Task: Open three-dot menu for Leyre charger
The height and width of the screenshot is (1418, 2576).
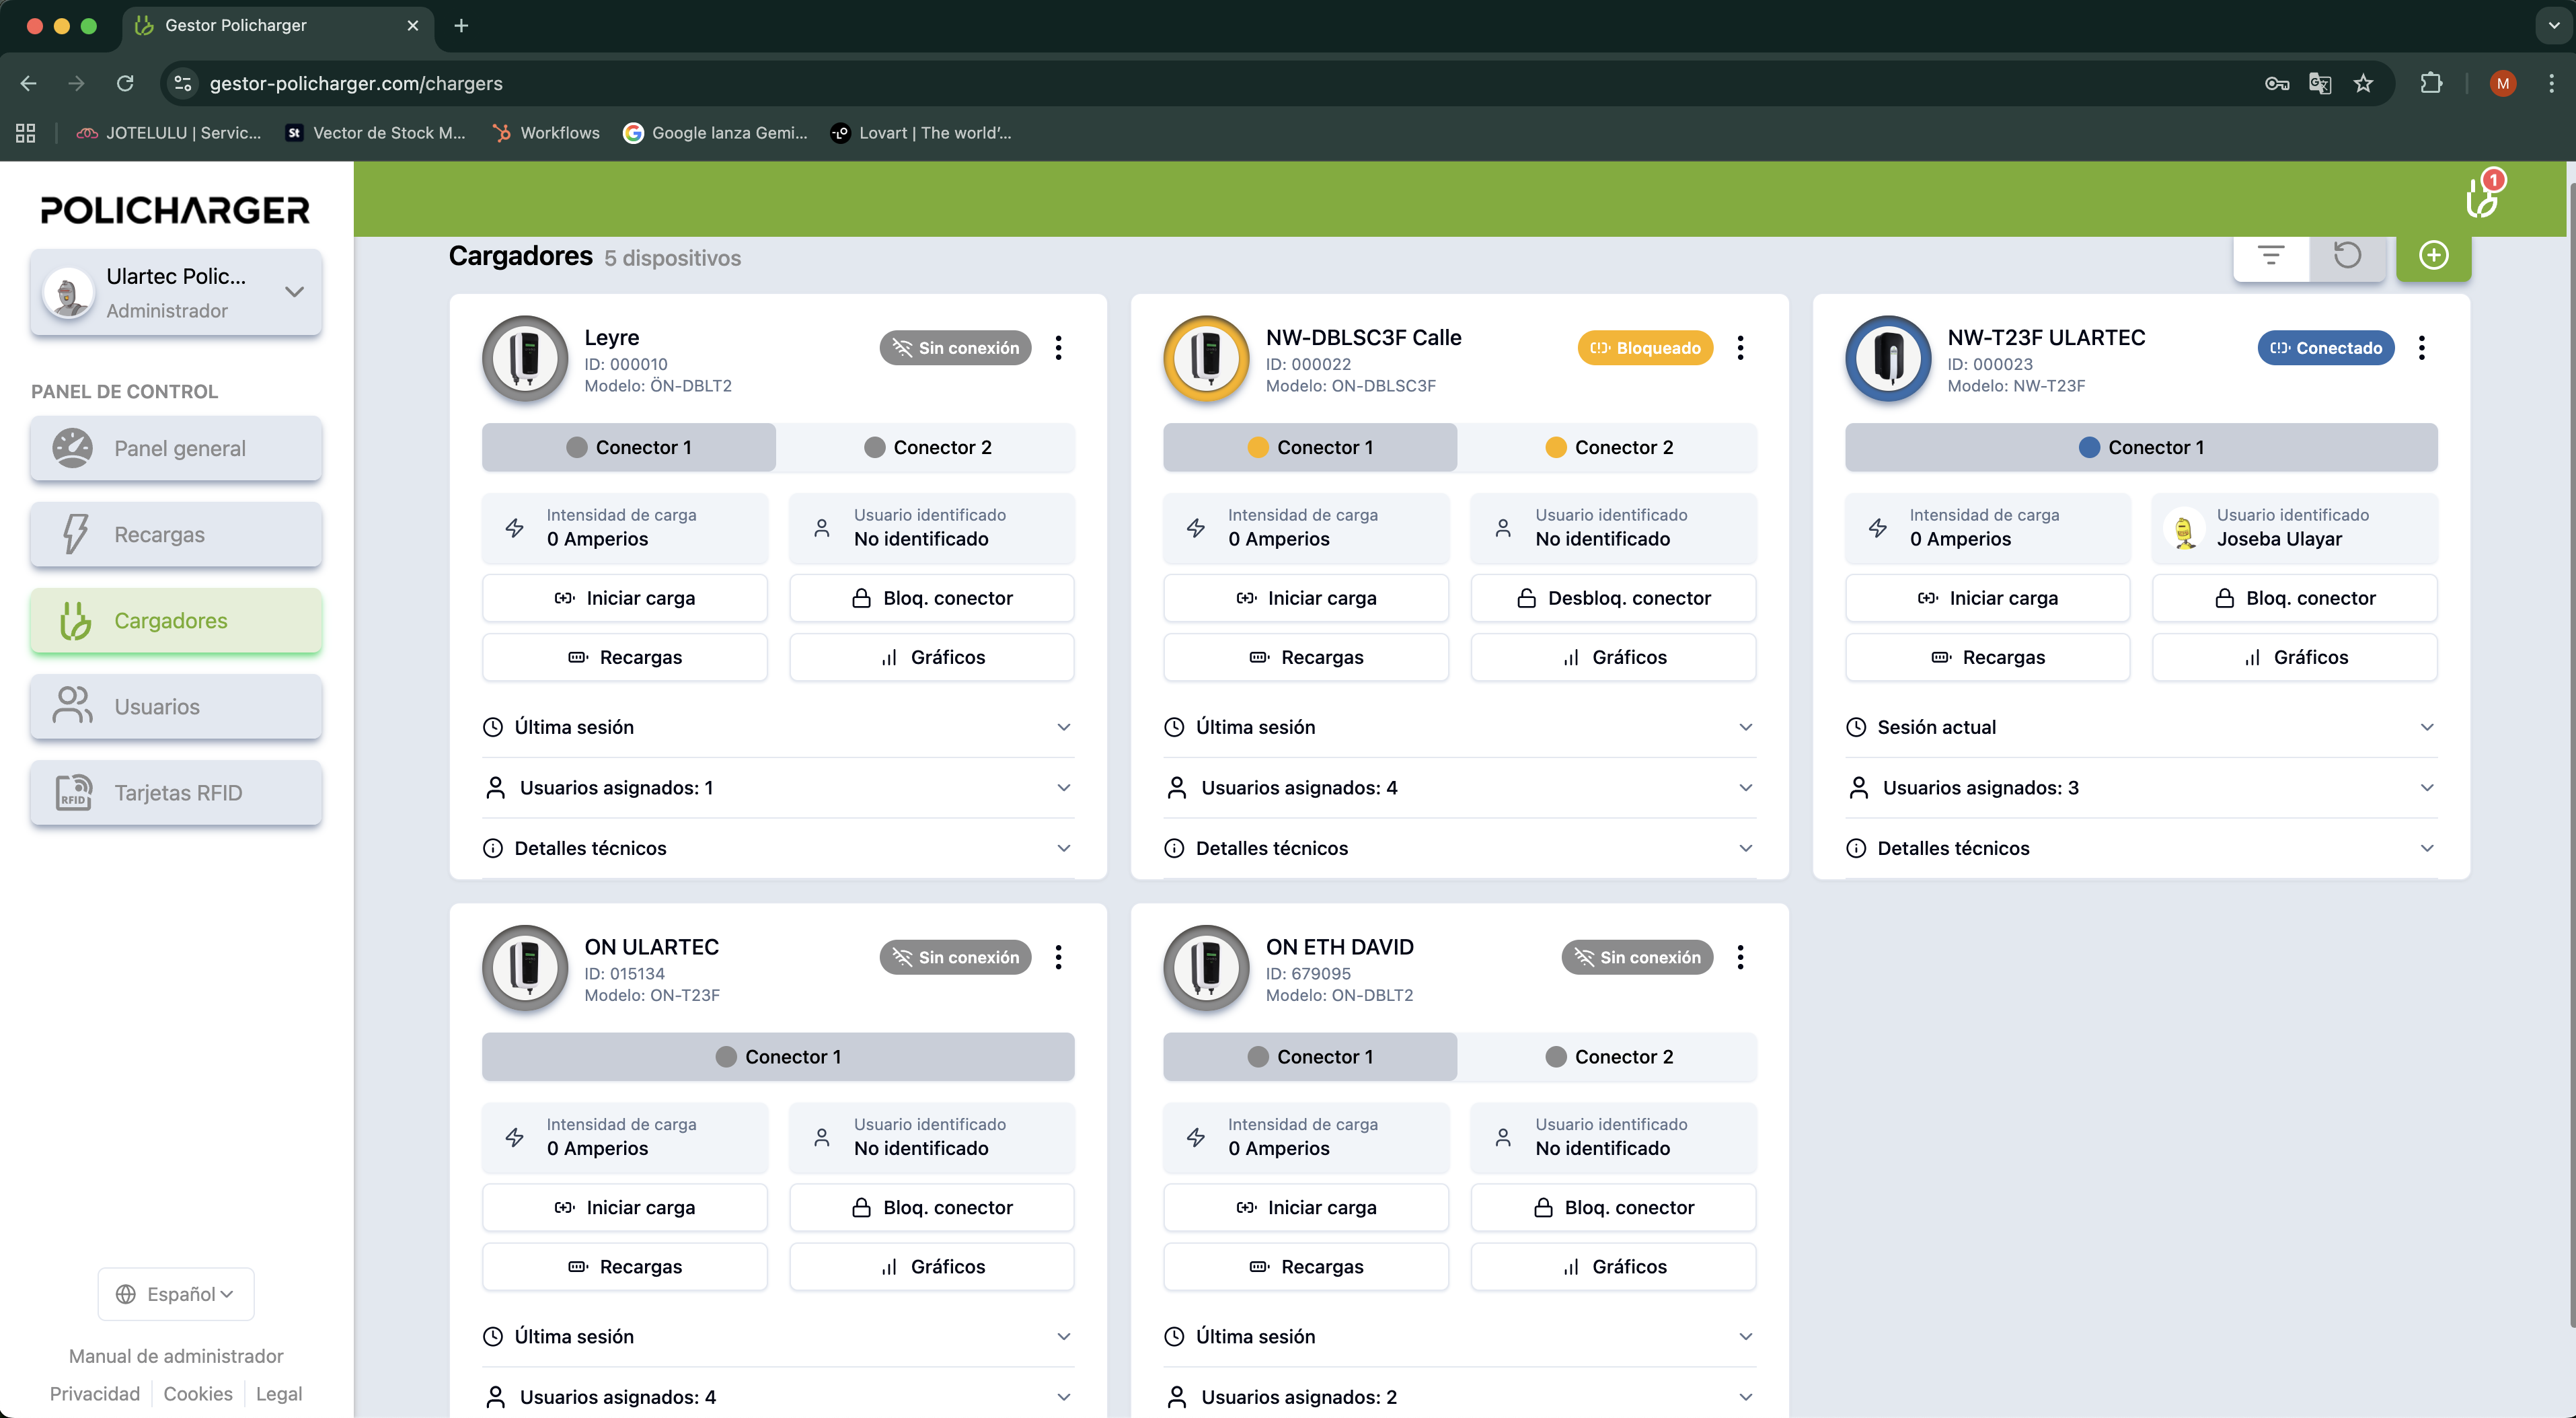Action: (x=1058, y=348)
